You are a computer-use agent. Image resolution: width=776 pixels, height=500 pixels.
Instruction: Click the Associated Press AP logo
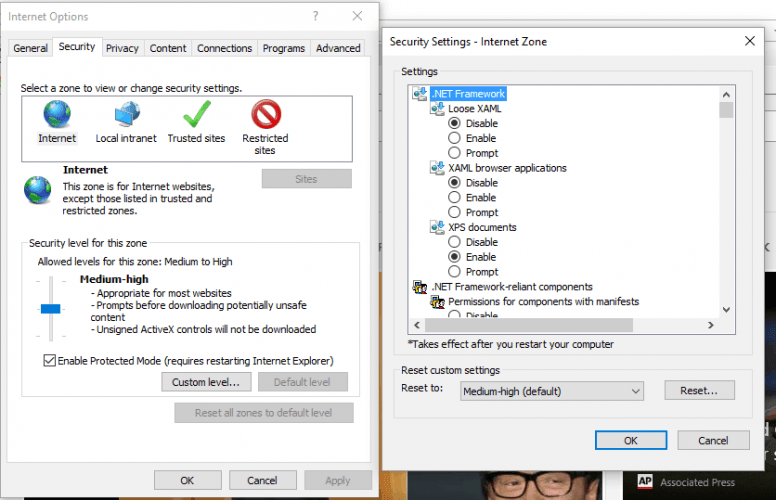tap(644, 481)
